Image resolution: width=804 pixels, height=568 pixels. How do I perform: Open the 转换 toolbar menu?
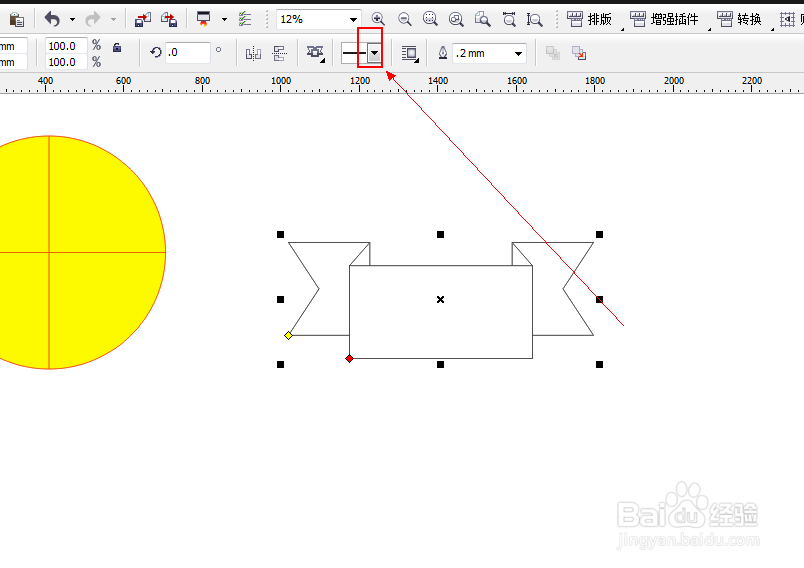click(x=739, y=19)
